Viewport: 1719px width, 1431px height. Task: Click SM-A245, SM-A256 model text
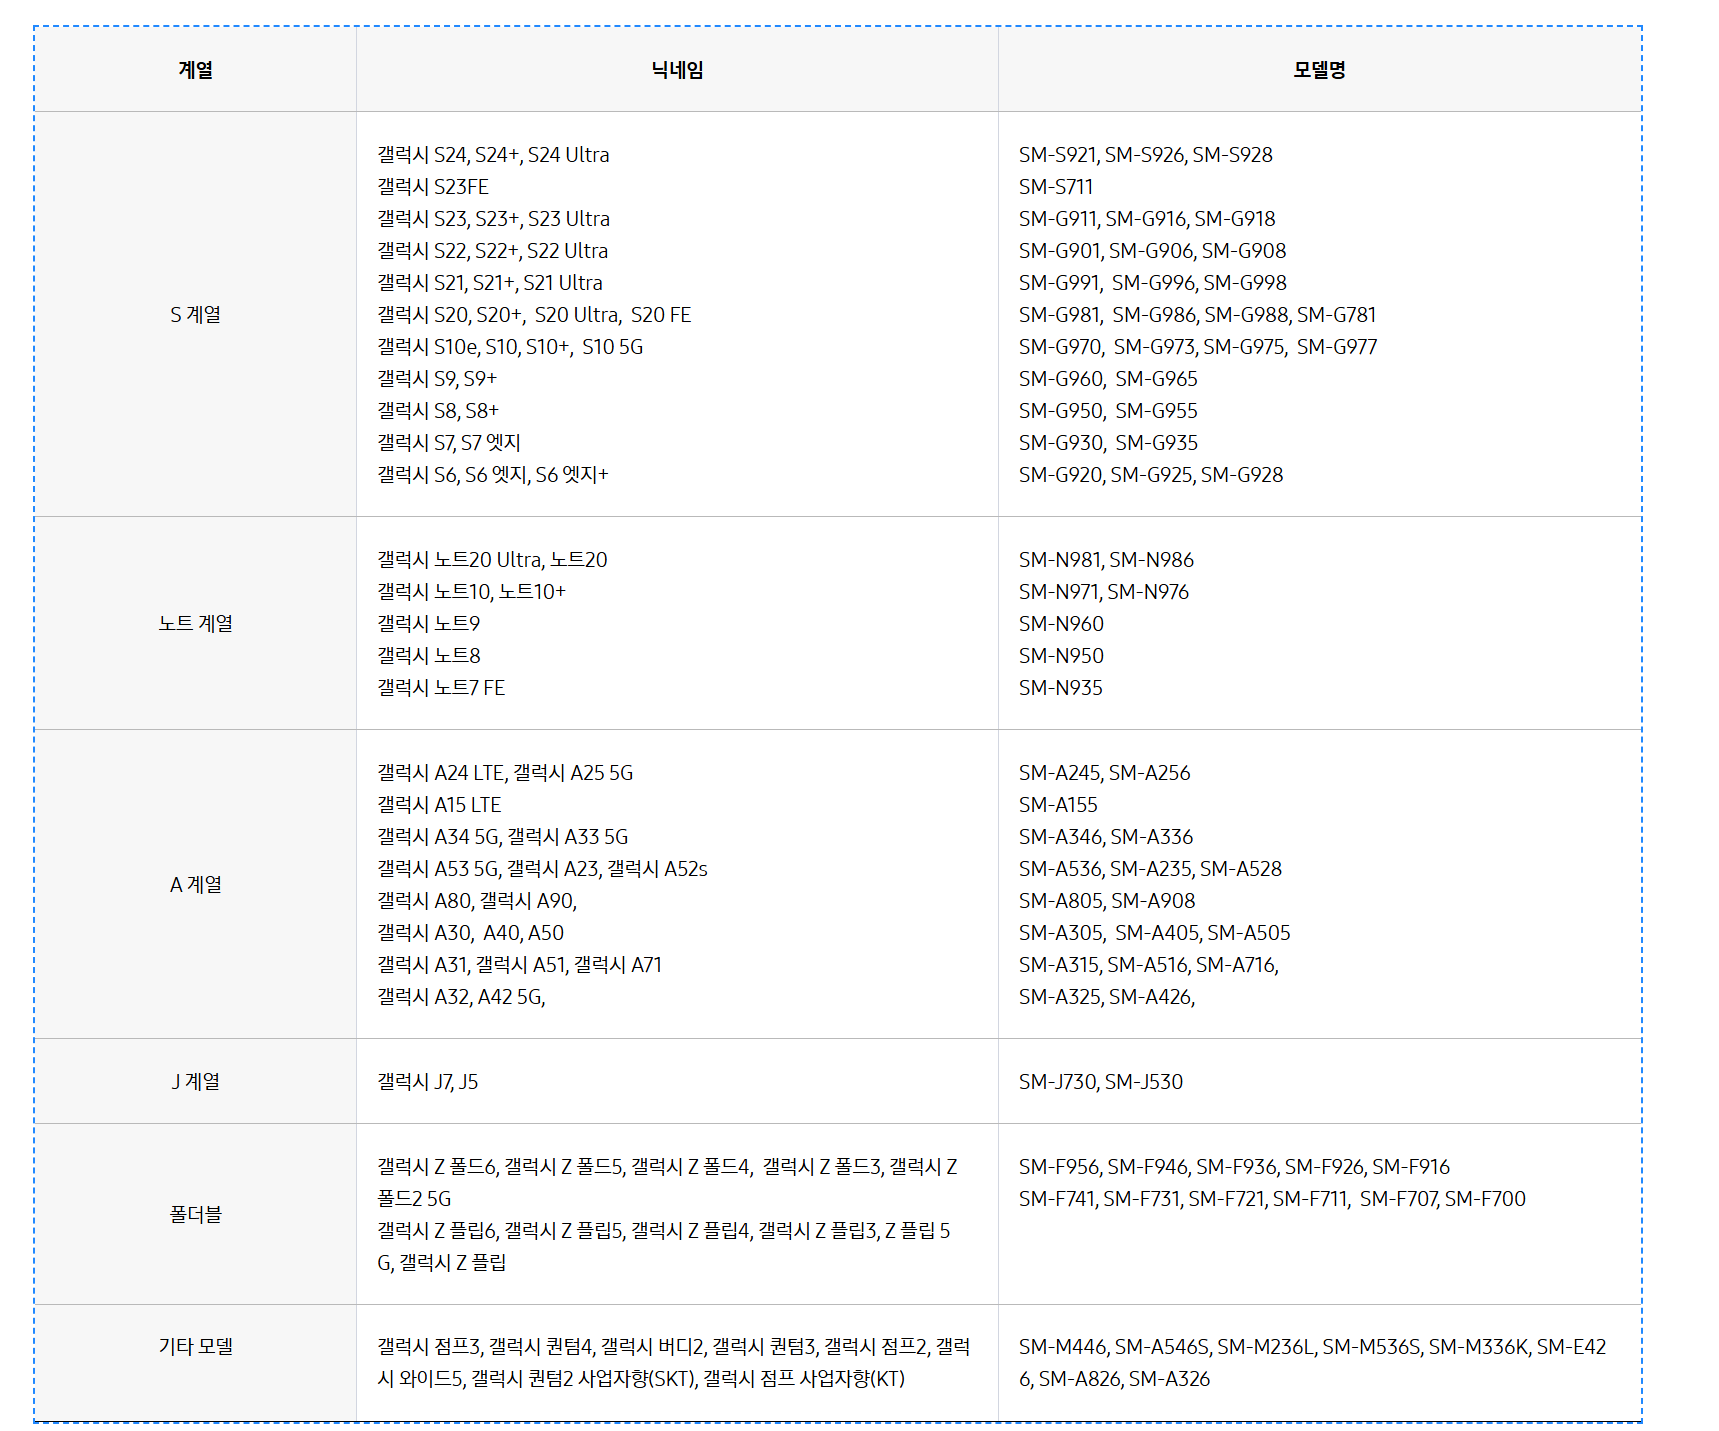[1105, 773]
